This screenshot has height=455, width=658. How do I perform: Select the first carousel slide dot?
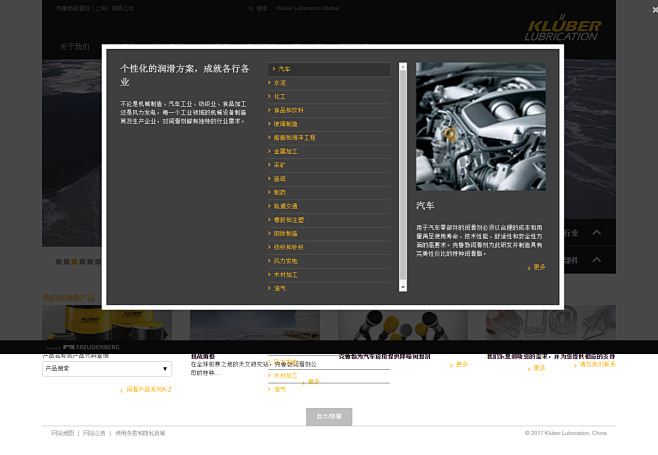pos(59,262)
